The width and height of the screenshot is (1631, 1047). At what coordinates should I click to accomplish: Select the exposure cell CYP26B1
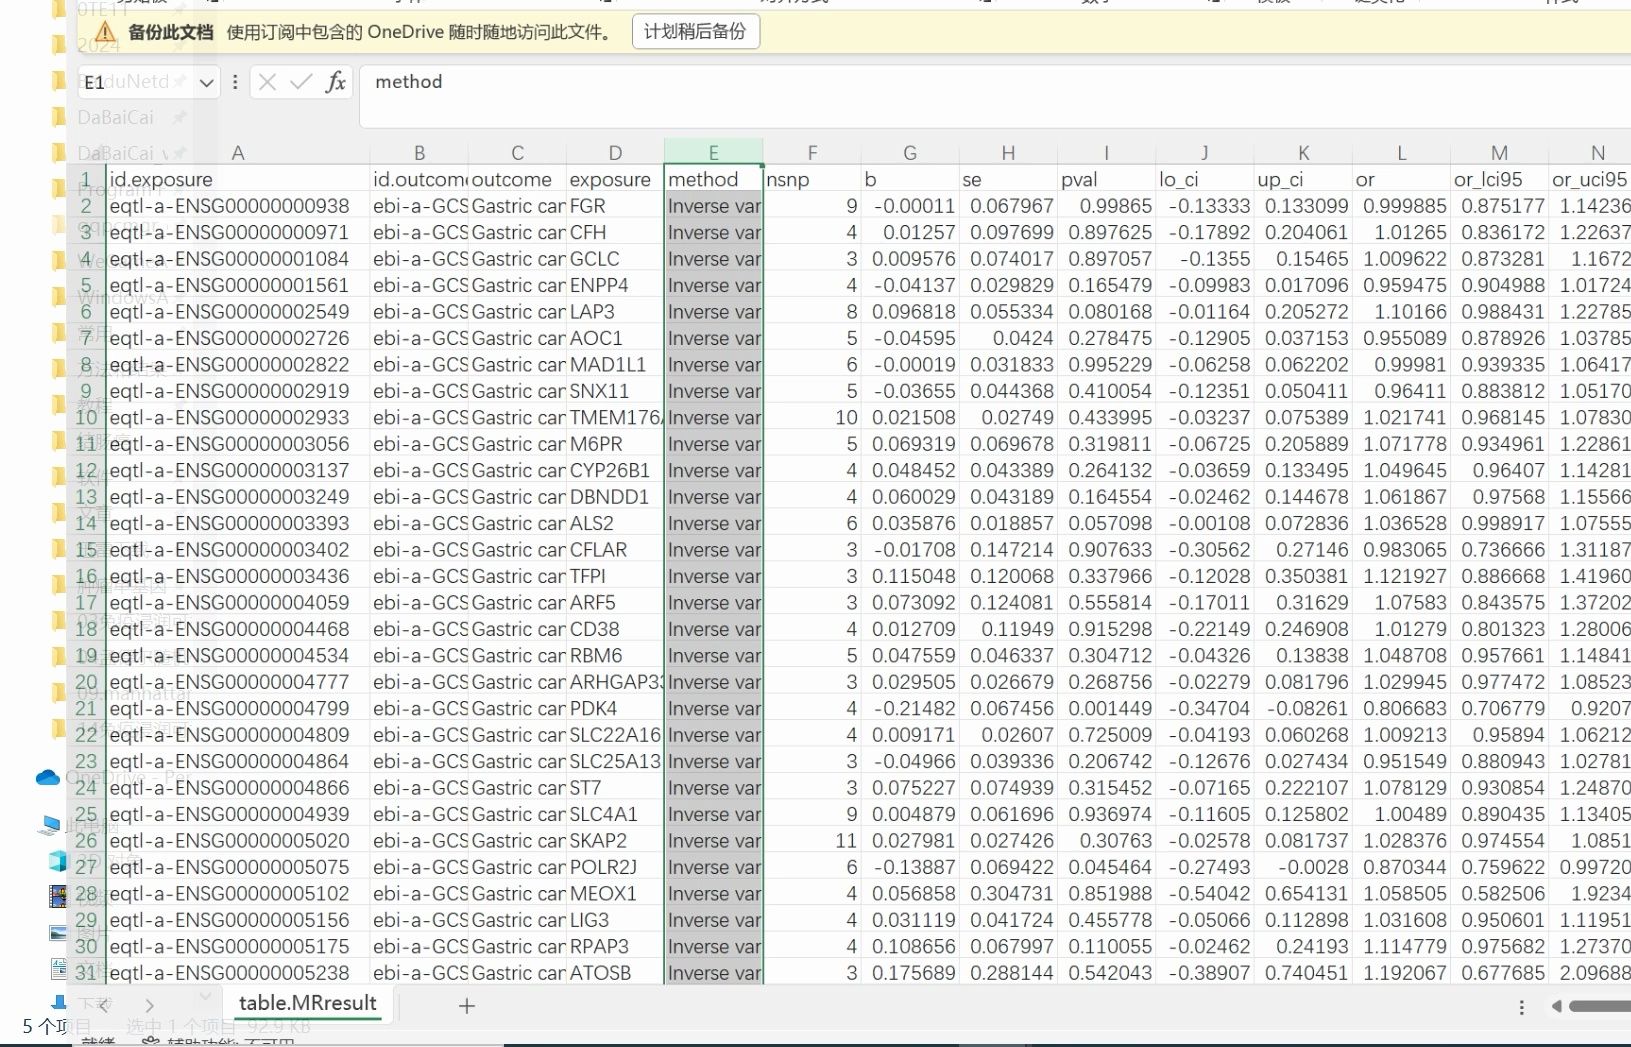coord(615,470)
